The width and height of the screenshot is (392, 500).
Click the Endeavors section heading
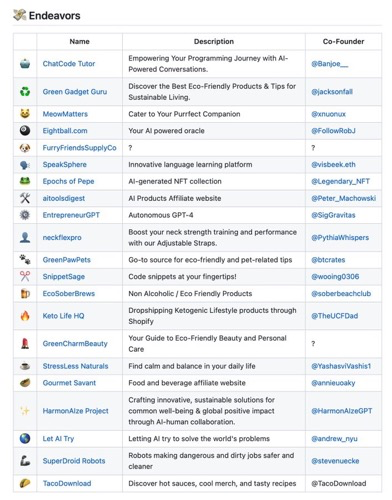pos(54,16)
